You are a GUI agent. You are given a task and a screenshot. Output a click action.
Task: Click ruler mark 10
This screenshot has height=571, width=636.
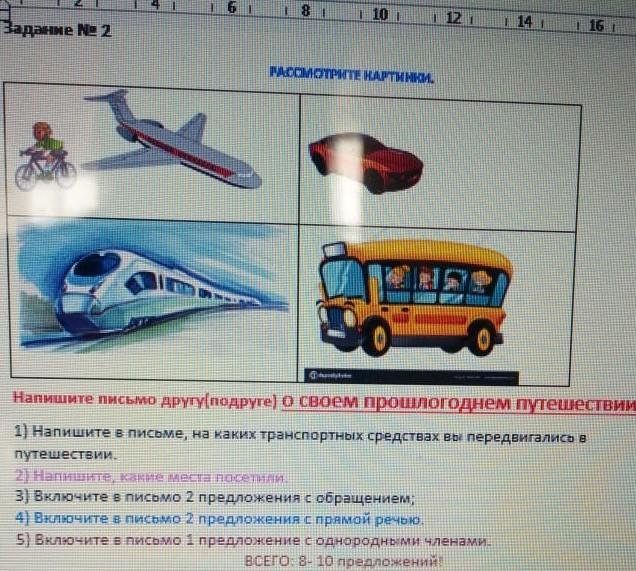click(380, 15)
